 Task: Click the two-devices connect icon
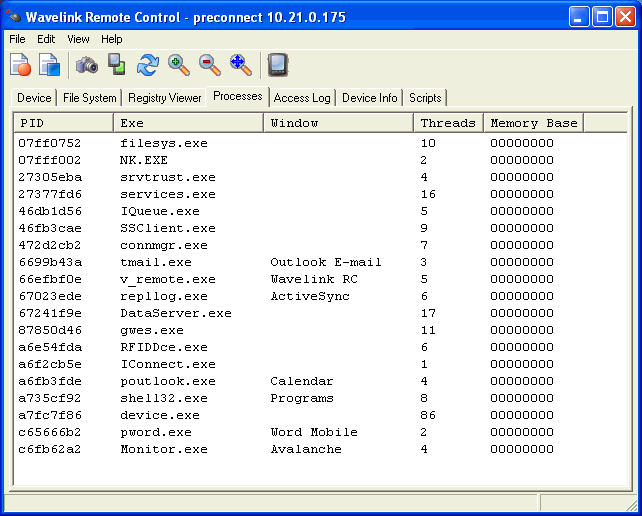[117, 65]
